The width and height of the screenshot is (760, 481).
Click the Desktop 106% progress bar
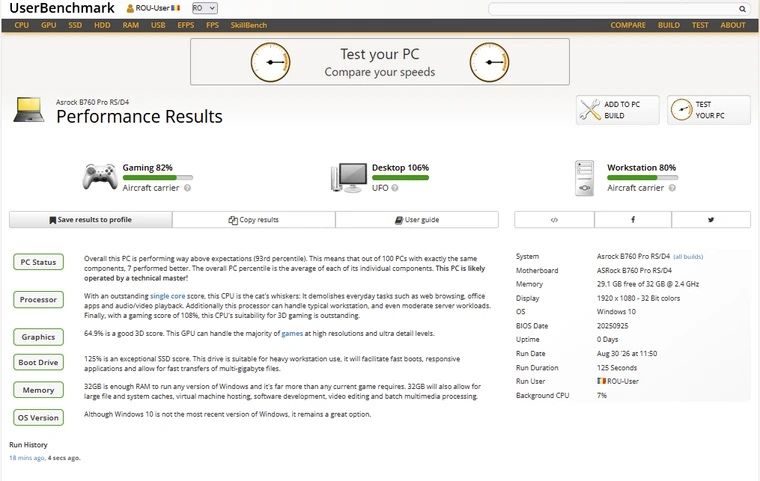tap(400, 177)
